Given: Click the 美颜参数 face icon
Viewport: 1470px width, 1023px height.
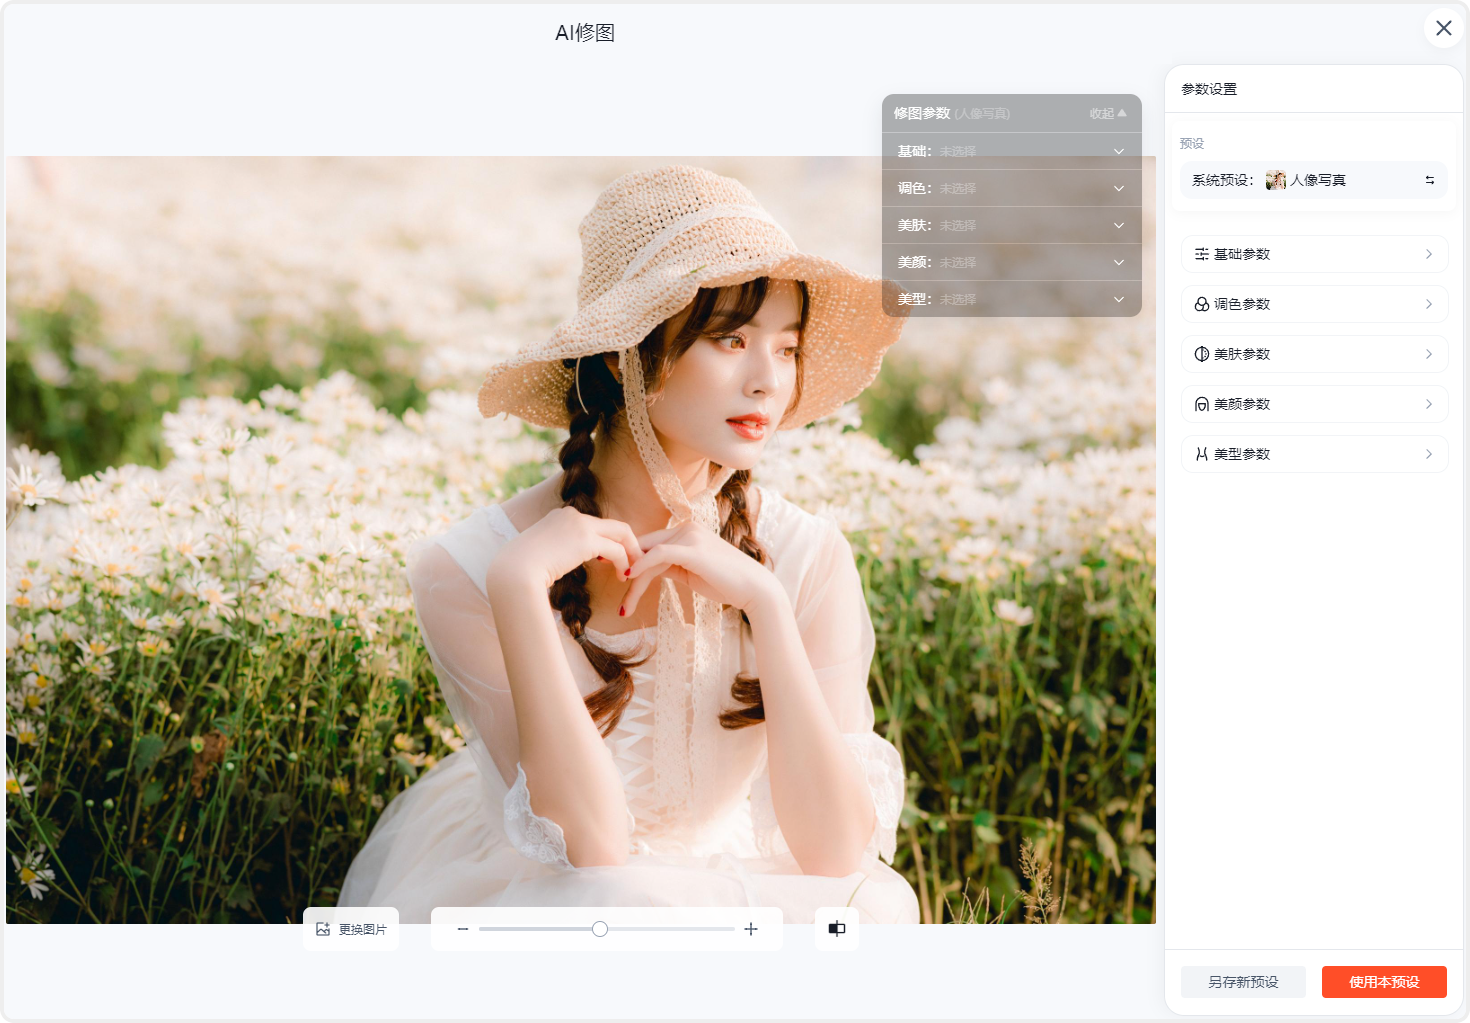Looking at the screenshot, I should (1202, 404).
